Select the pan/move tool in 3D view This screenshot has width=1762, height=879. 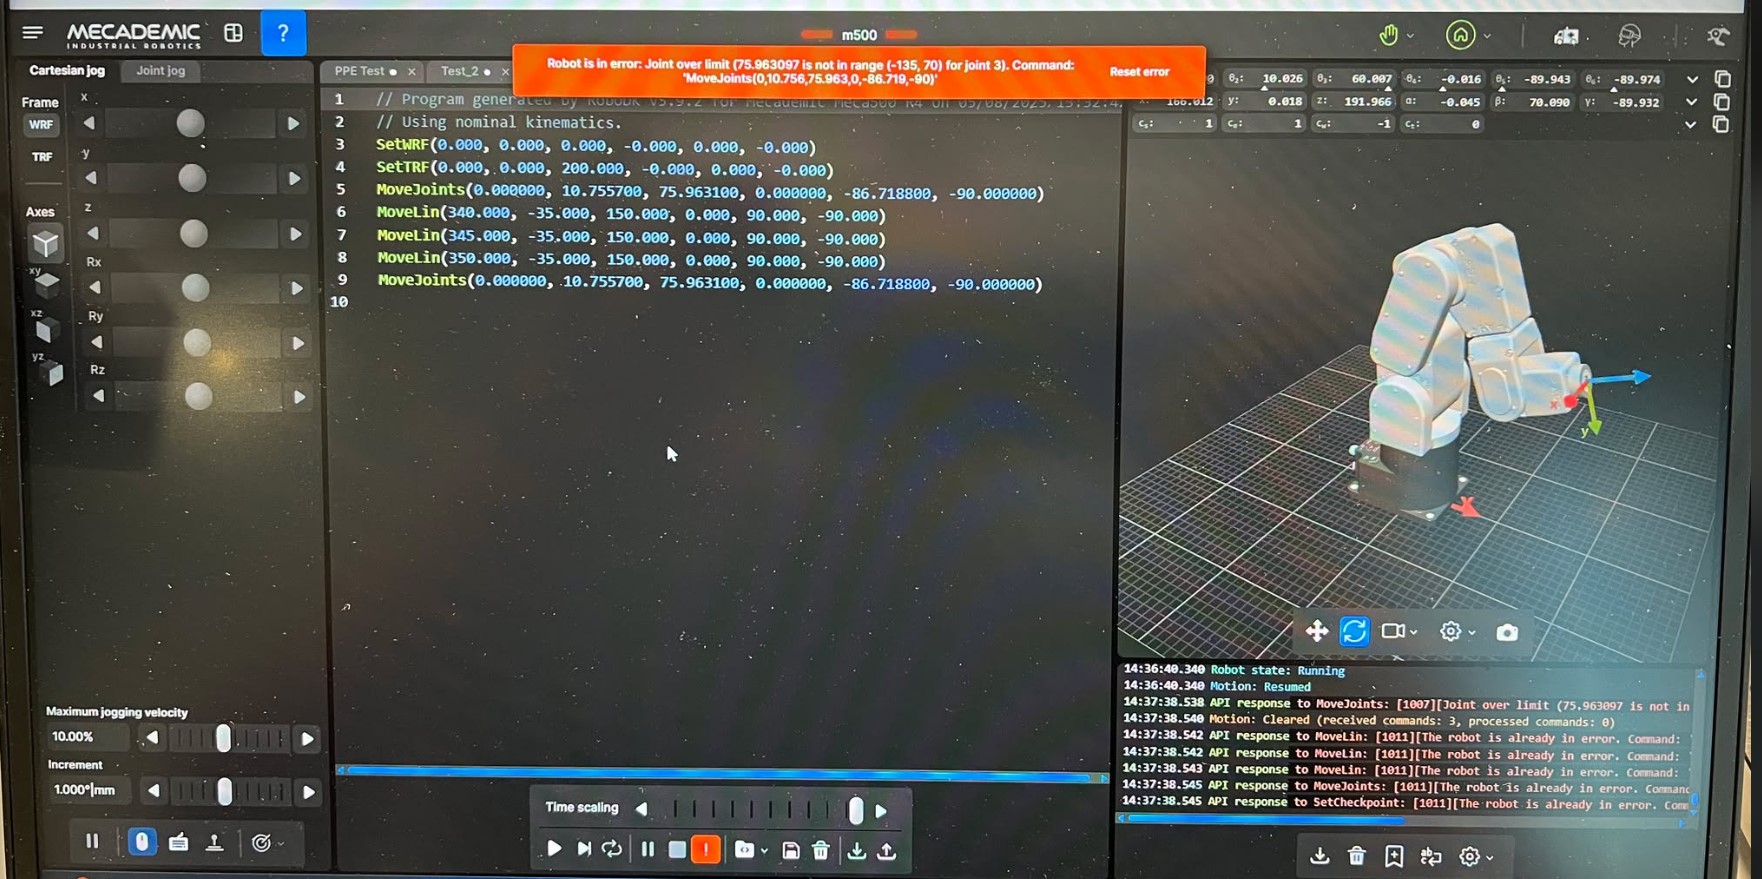click(1316, 631)
